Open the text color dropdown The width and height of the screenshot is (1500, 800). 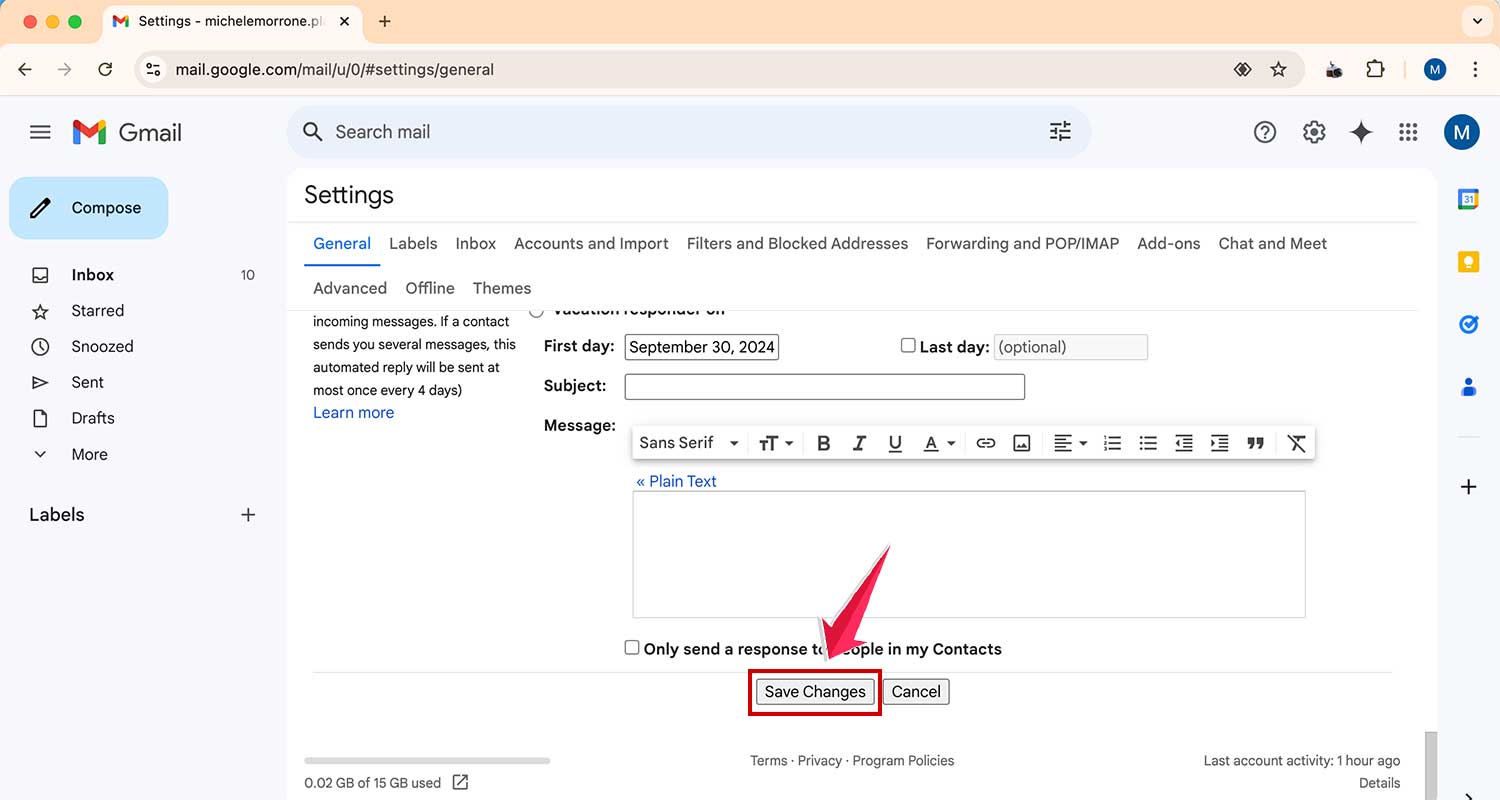point(938,442)
